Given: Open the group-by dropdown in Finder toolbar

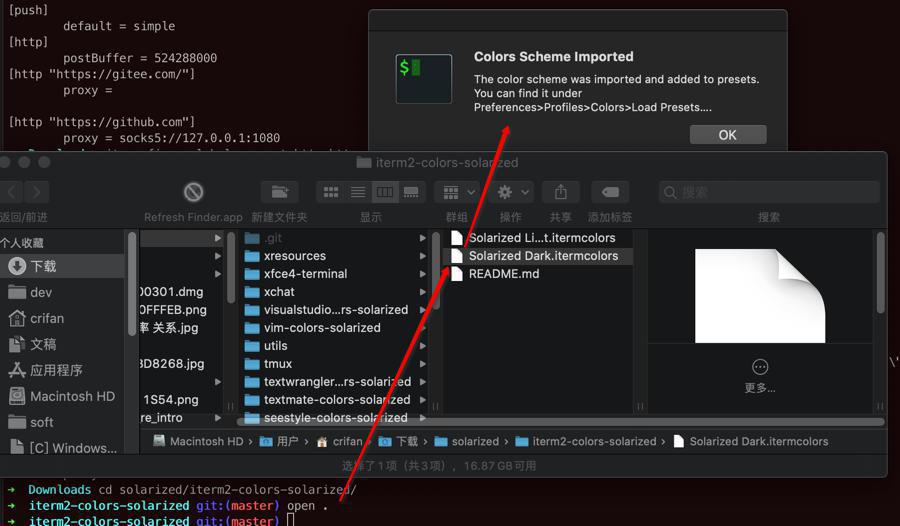Looking at the screenshot, I should pos(456,192).
